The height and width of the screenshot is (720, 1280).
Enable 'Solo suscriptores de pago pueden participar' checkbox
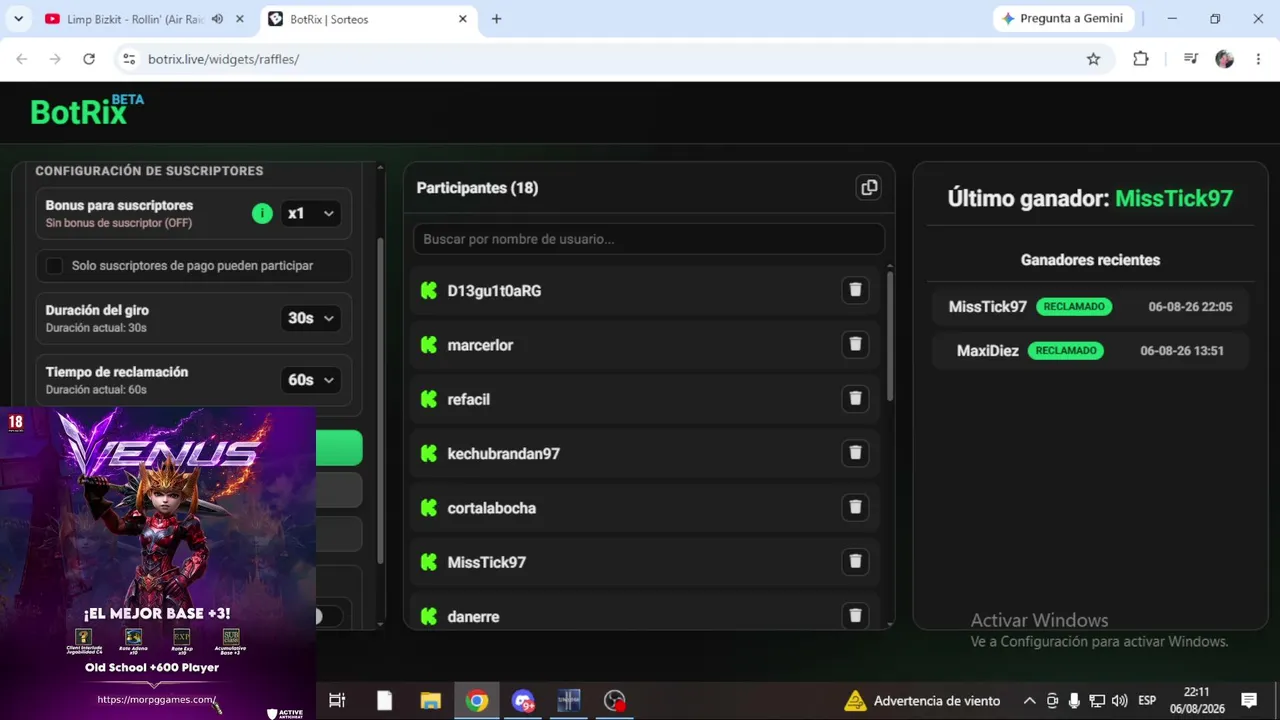point(55,266)
